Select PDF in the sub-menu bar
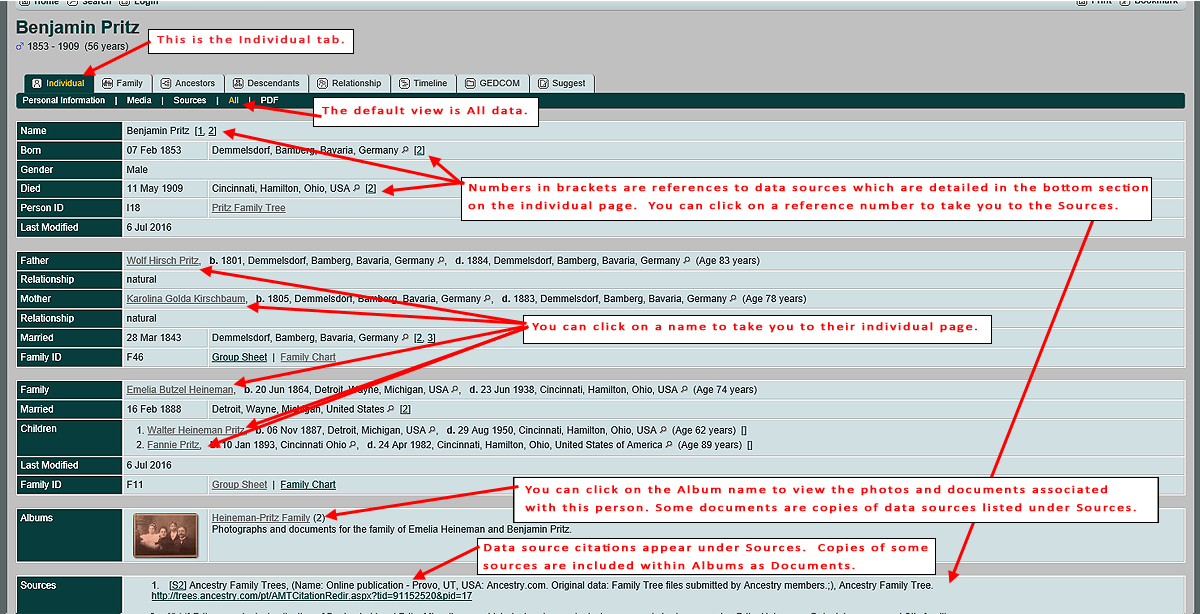This screenshot has width=1200, height=614. click(x=269, y=100)
